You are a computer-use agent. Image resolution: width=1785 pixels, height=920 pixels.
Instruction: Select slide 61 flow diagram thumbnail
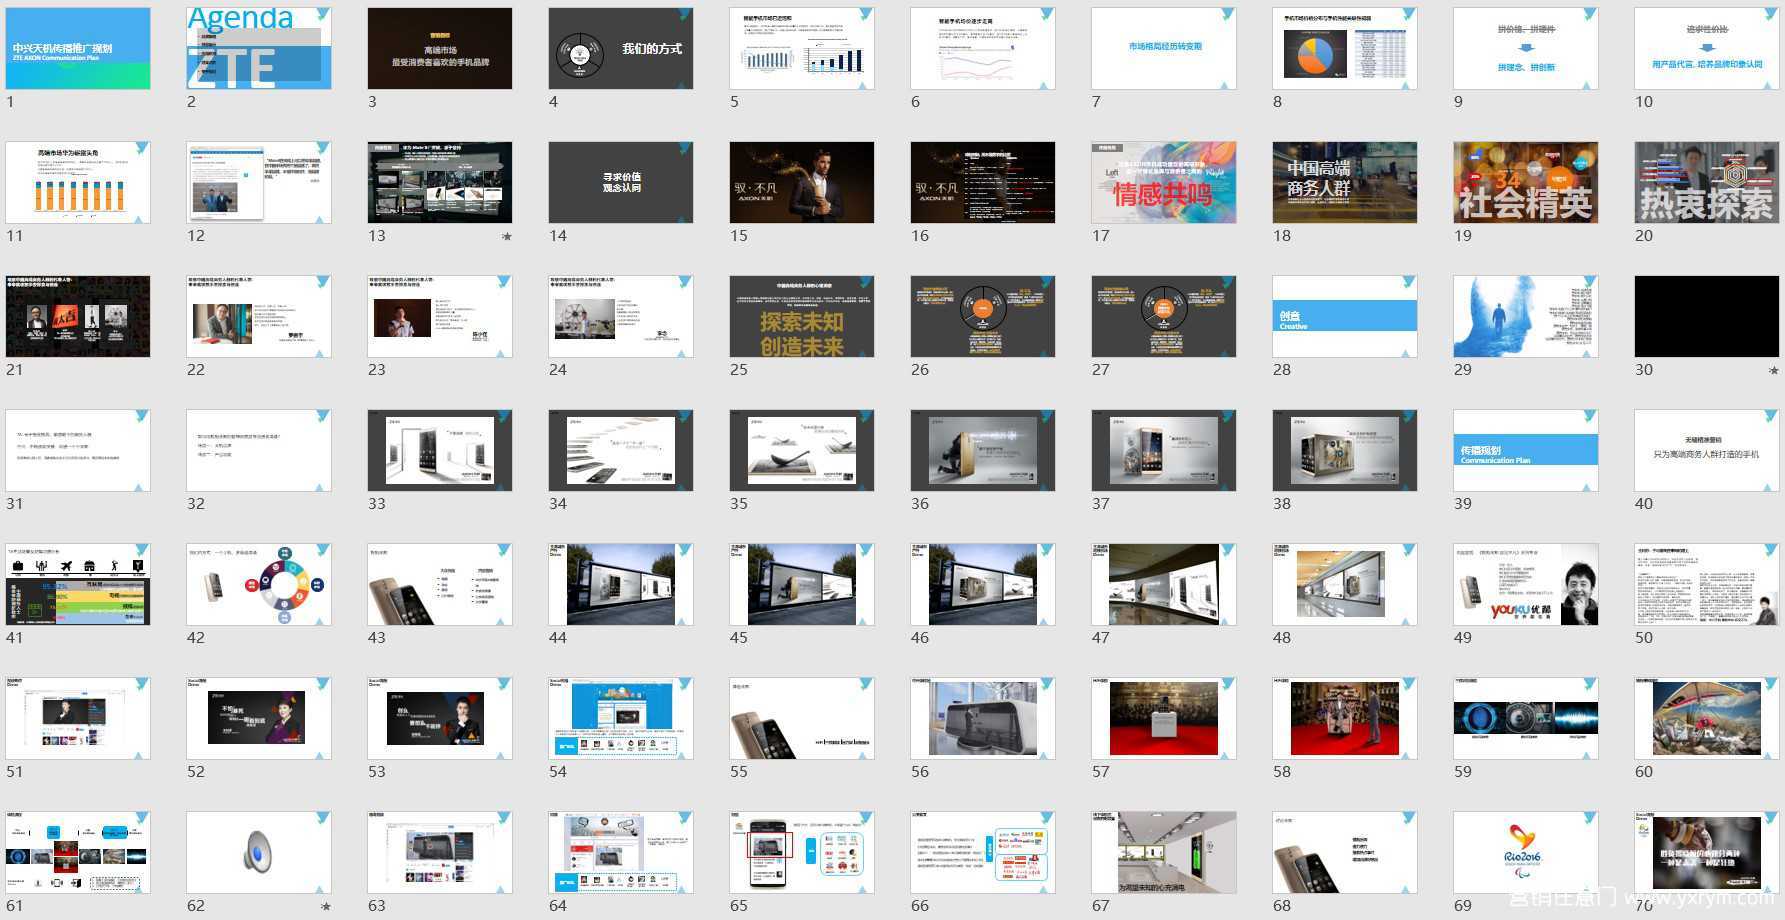point(78,852)
